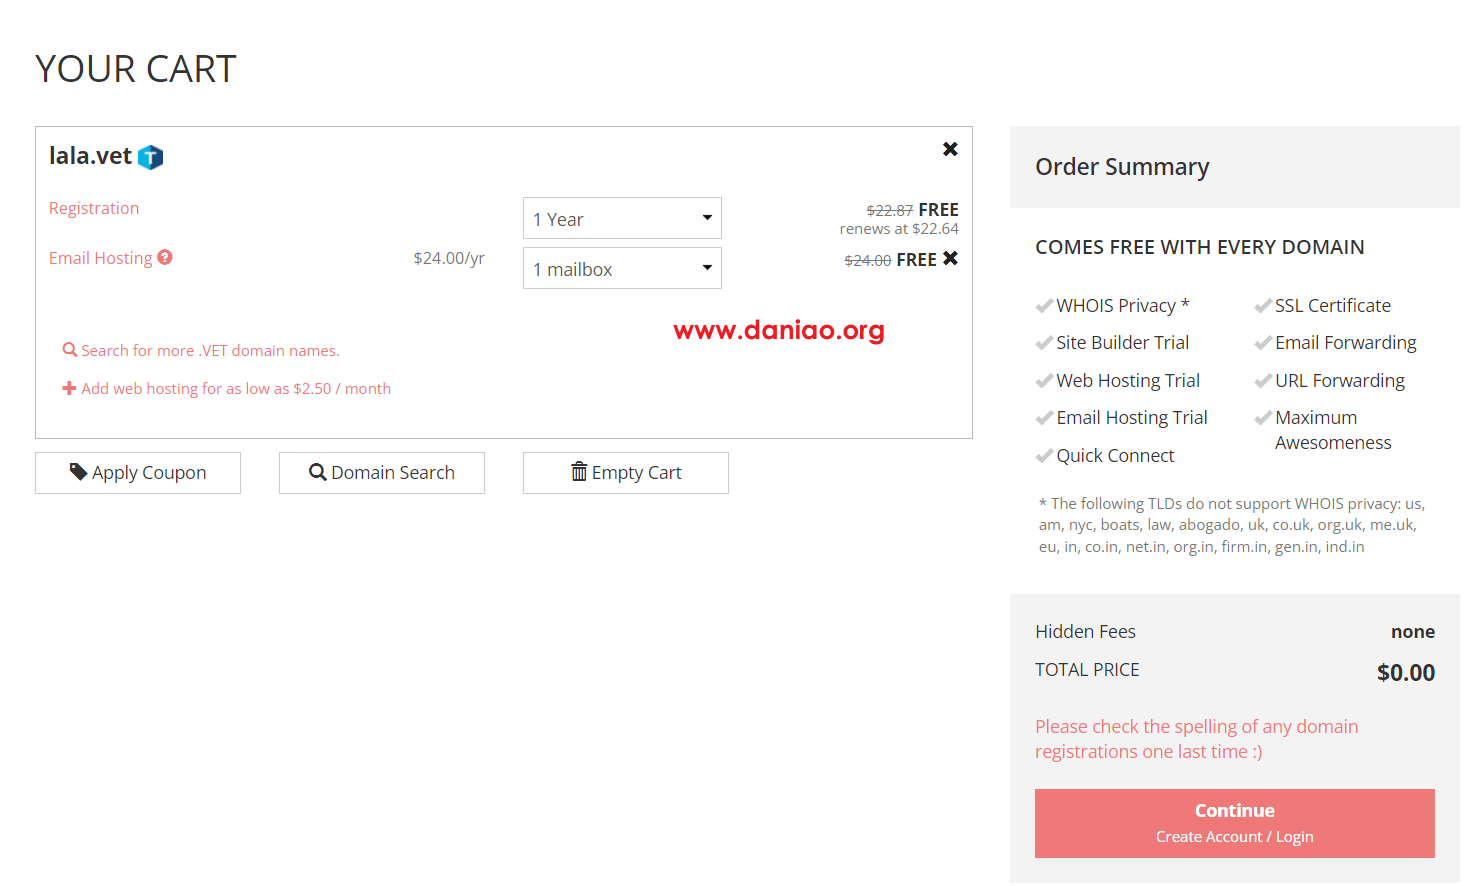This screenshot has height=886, width=1467.
Task: Open the 1 mailbox quantity dropdown
Action: [x=622, y=268]
